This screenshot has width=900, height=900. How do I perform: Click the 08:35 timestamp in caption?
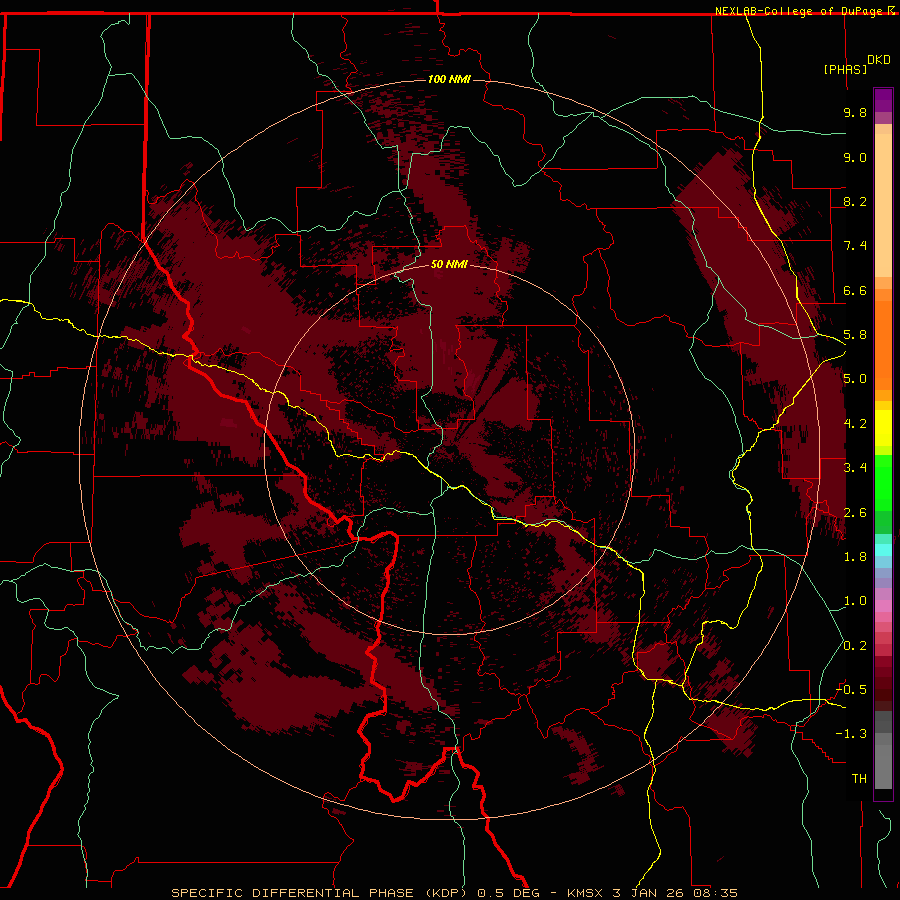pyautogui.click(x=715, y=893)
